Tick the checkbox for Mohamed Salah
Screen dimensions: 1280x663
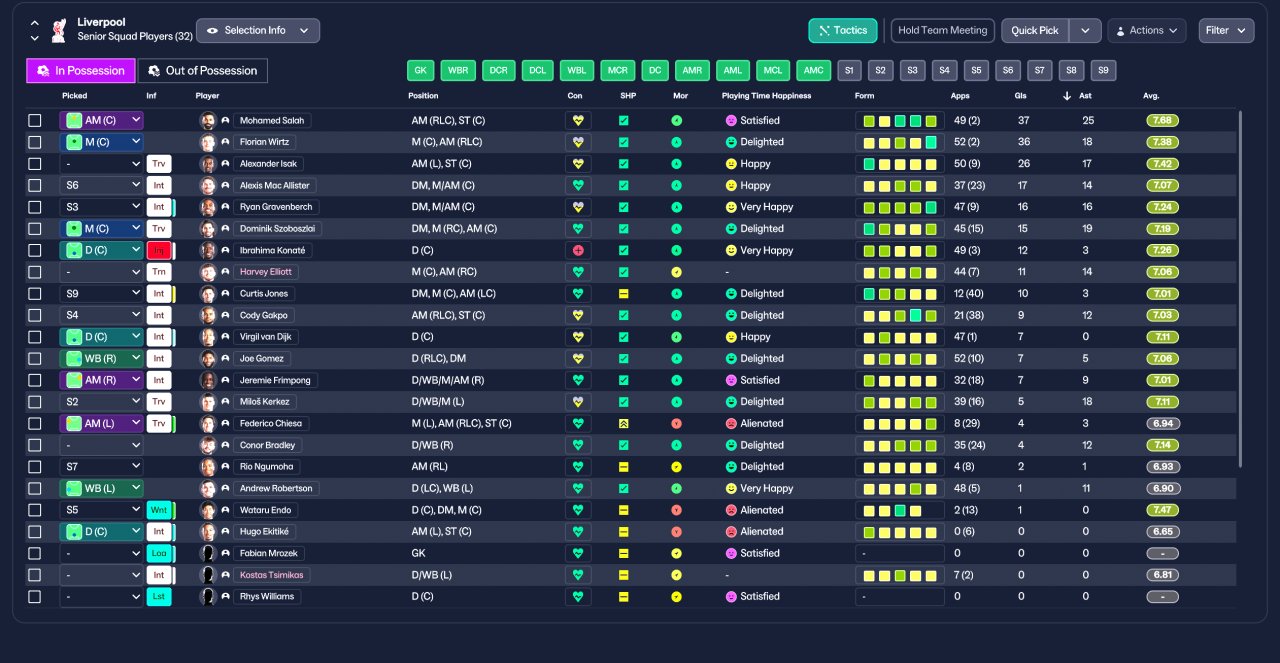[x=35, y=120]
